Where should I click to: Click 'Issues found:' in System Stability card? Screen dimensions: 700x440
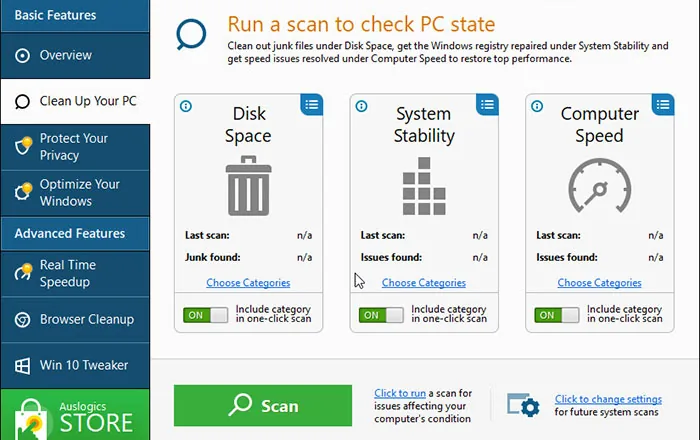coord(391,257)
